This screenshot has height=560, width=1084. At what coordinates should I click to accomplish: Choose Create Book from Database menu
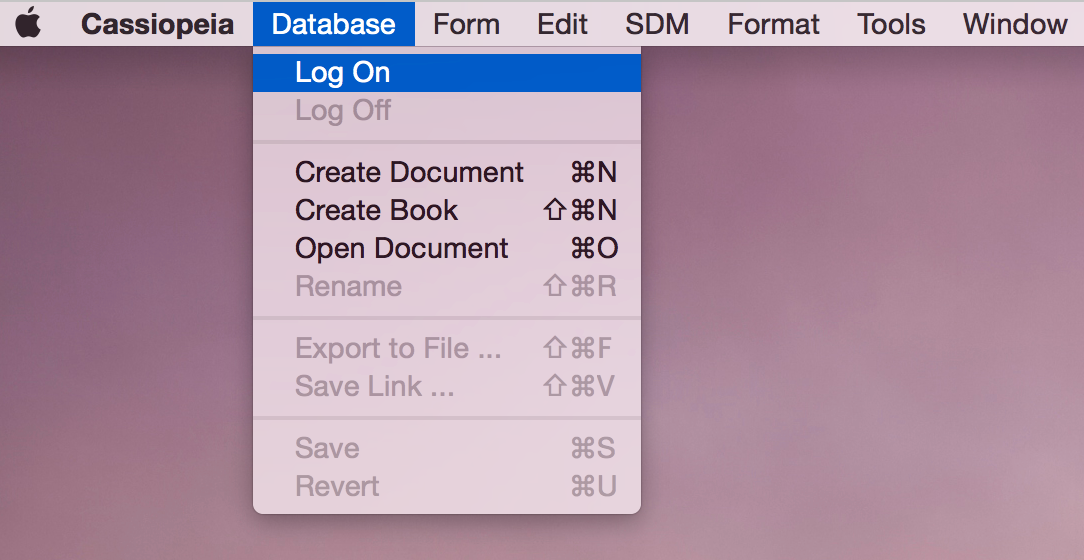click(447, 210)
